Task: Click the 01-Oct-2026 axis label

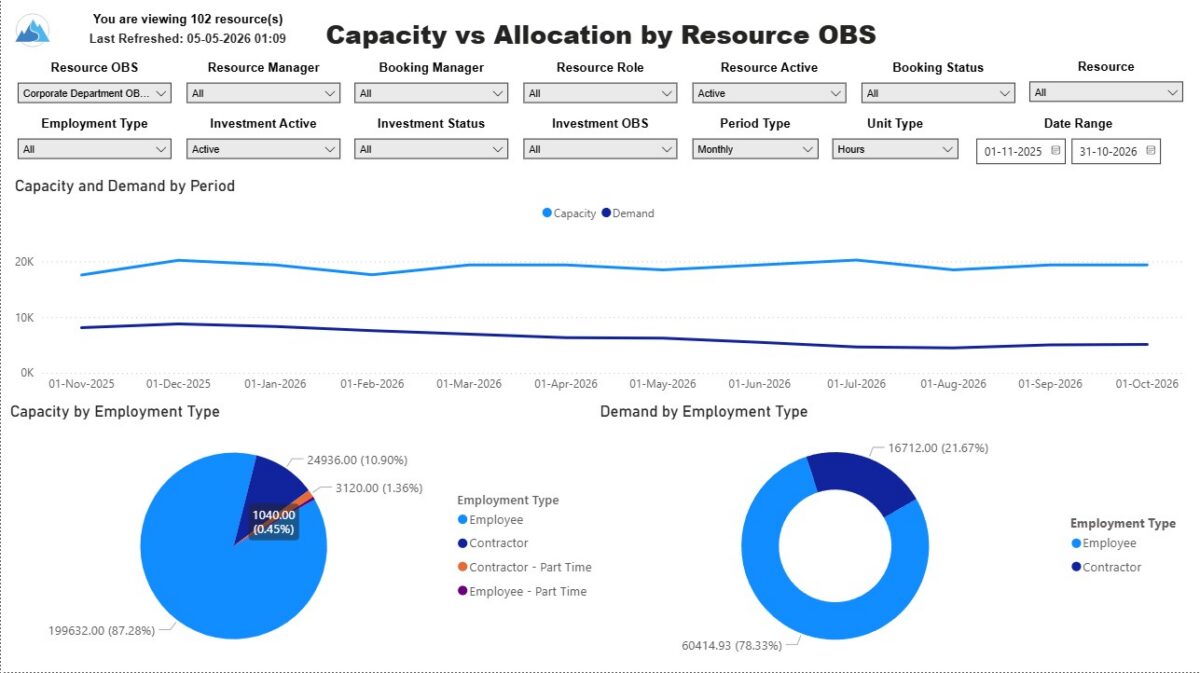Action: pos(1147,384)
